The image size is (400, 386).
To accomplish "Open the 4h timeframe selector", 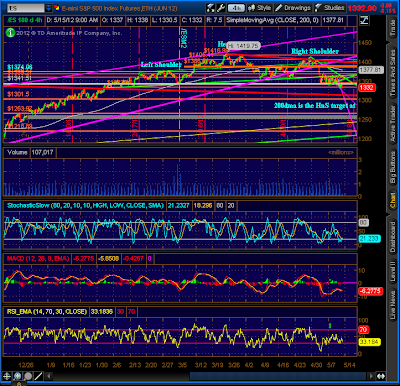I will pos(236,8).
